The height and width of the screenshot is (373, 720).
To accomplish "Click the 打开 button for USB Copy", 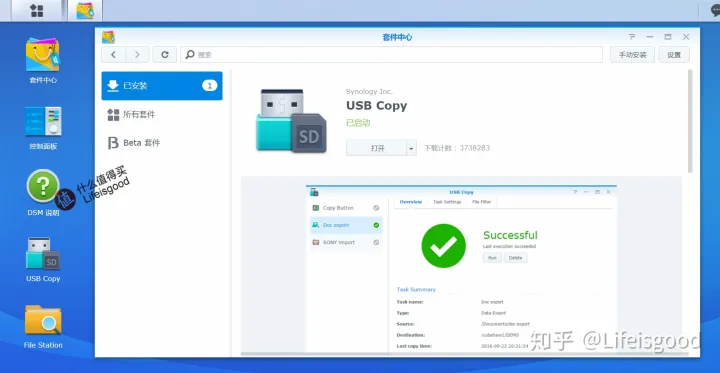I will point(377,148).
